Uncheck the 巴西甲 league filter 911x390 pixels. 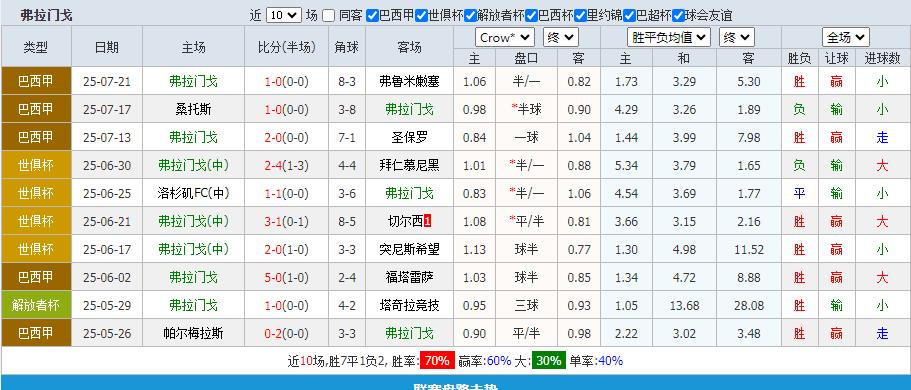(372, 16)
